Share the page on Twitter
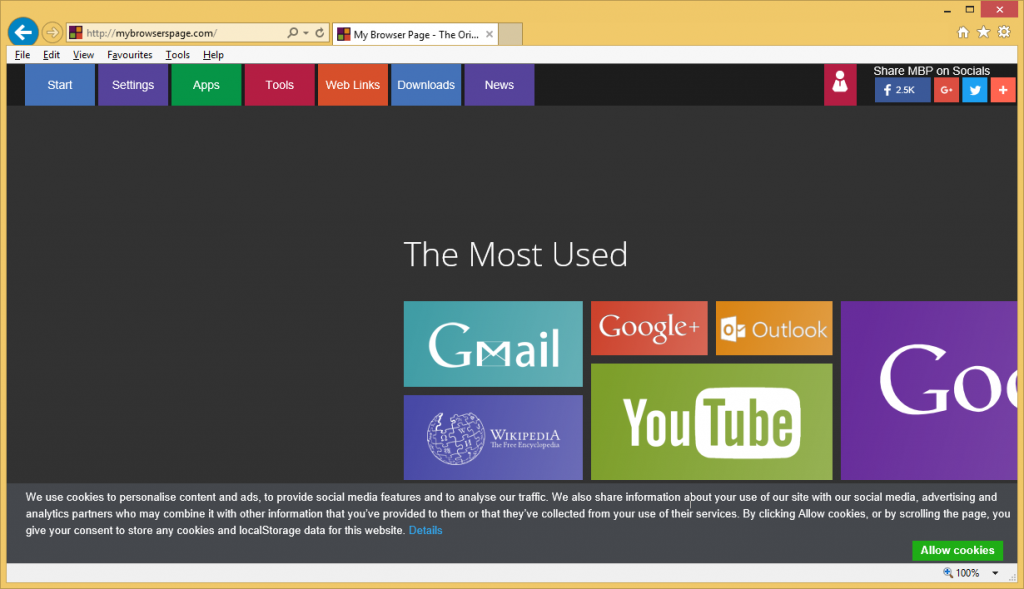1024x589 pixels. pos(974,90)
